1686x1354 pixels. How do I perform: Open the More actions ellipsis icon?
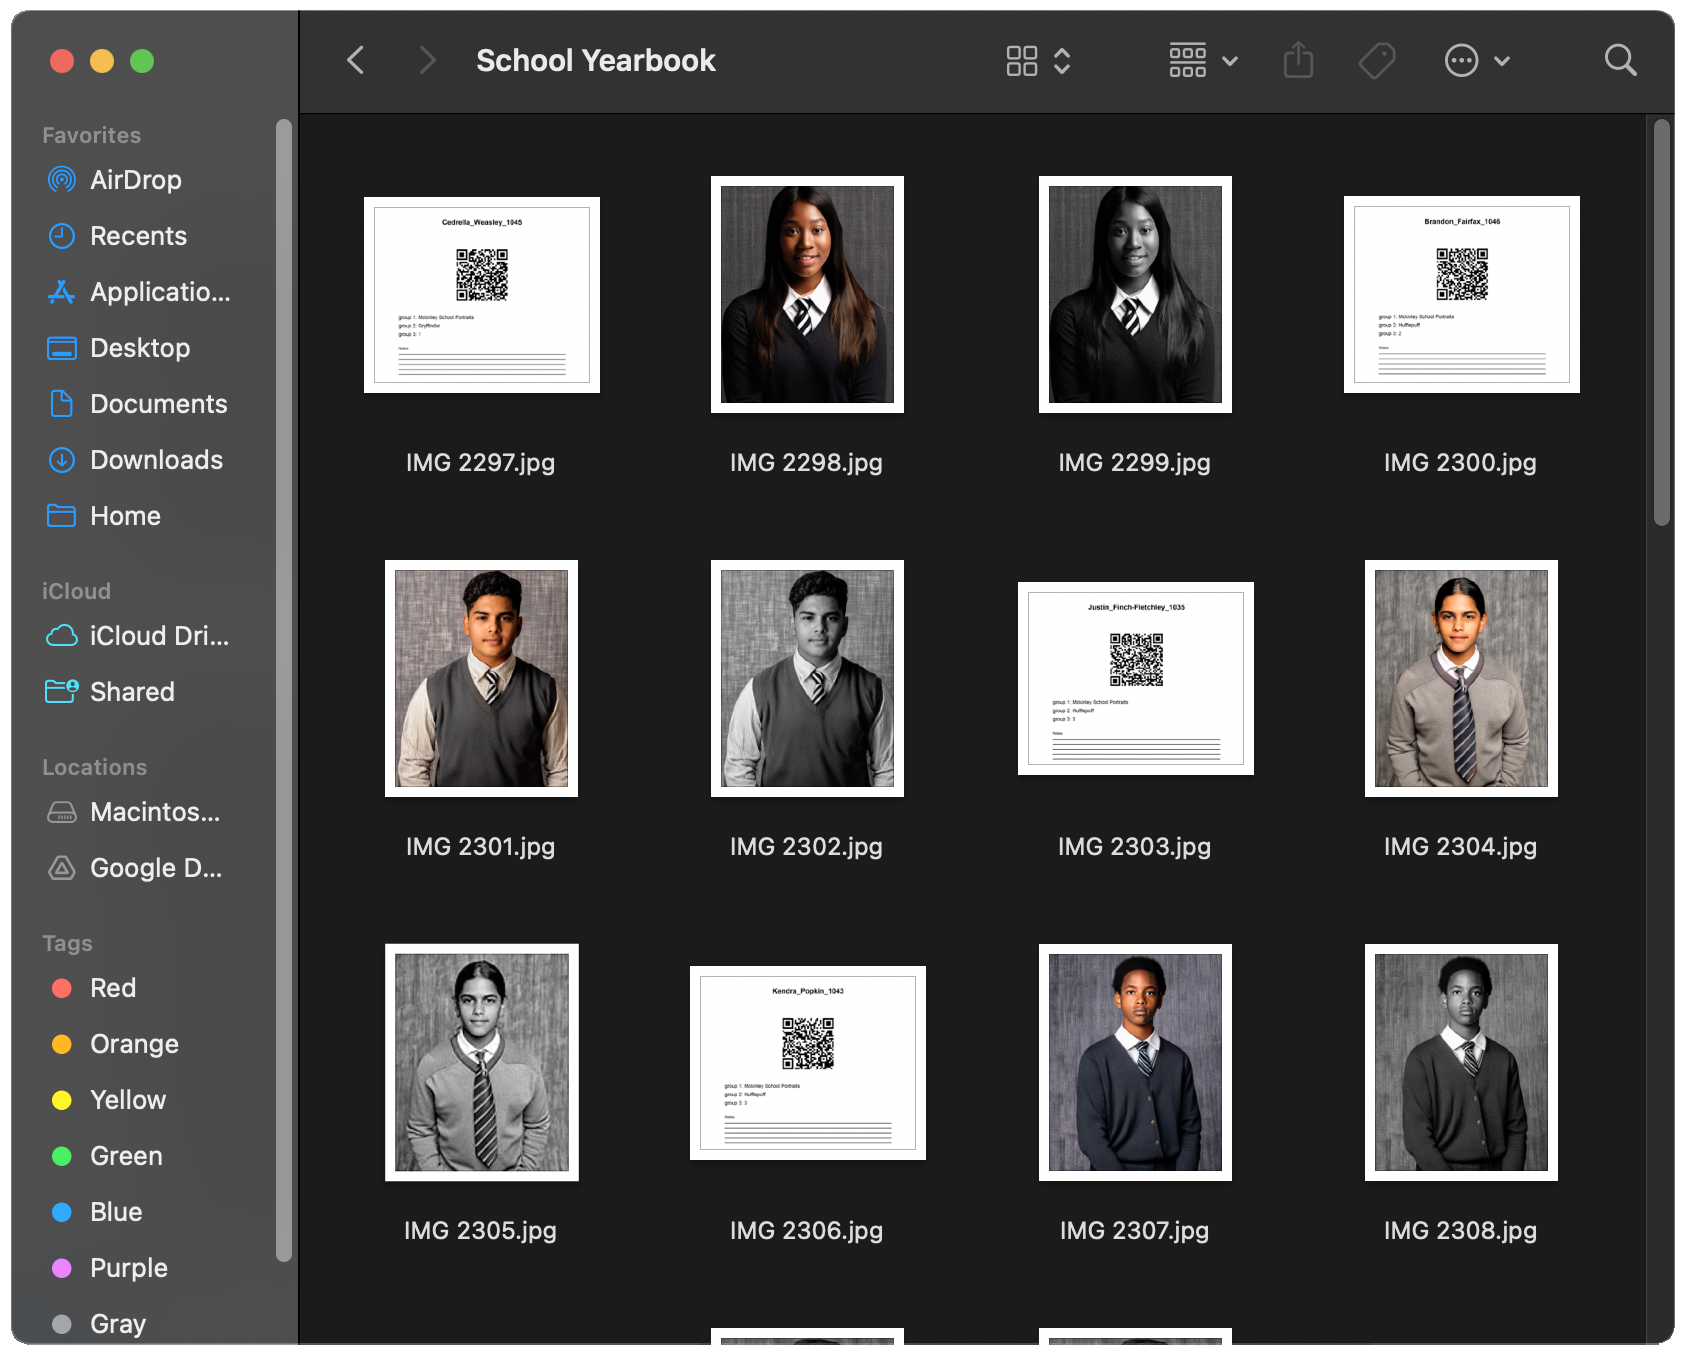(x=1462, y=61)
